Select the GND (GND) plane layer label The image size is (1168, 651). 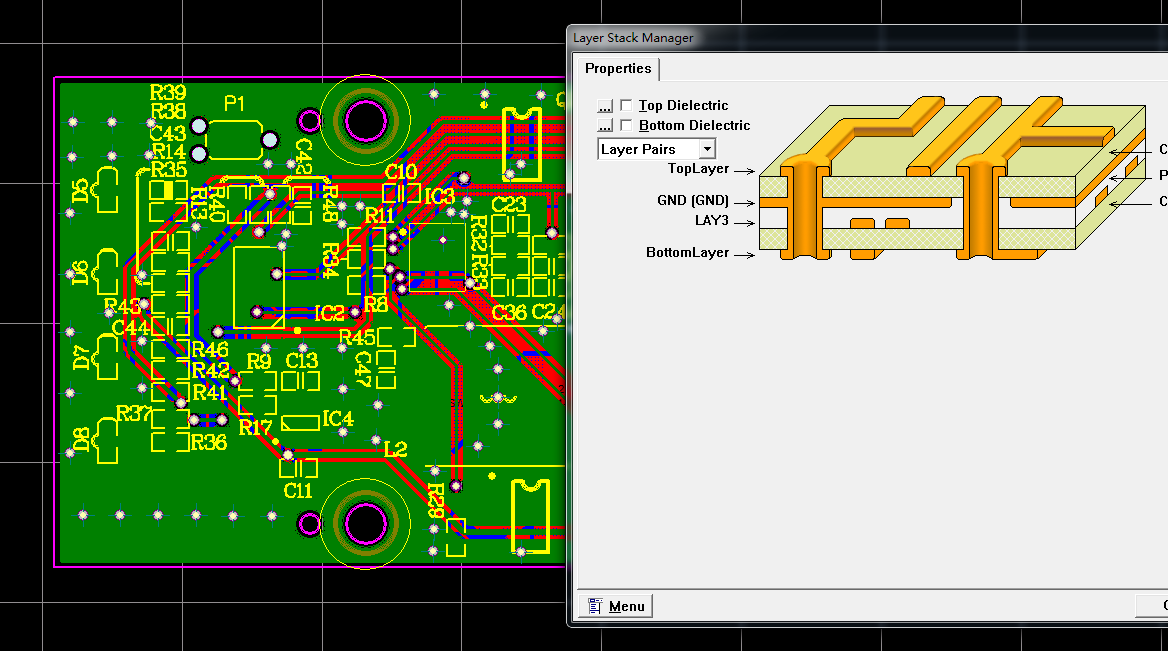[692, 201]
